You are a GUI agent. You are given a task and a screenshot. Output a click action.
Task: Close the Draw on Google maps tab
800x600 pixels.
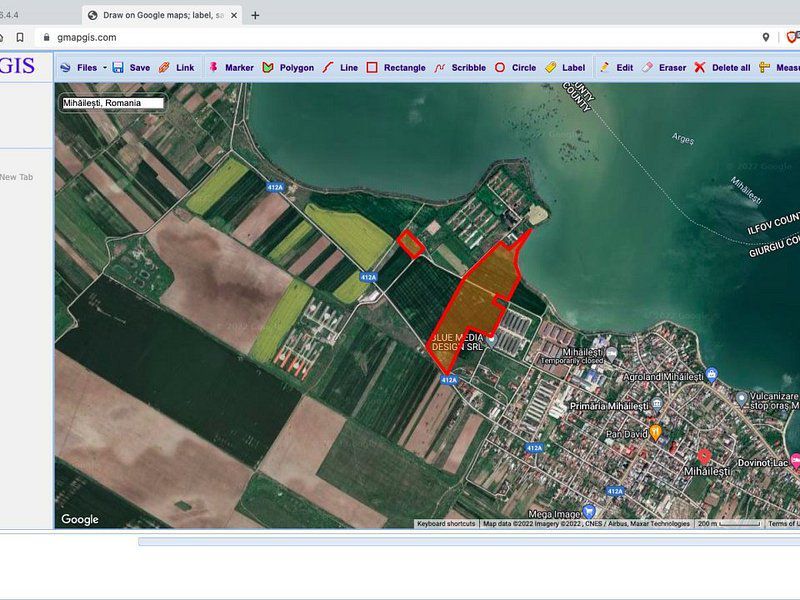(236, 15)
